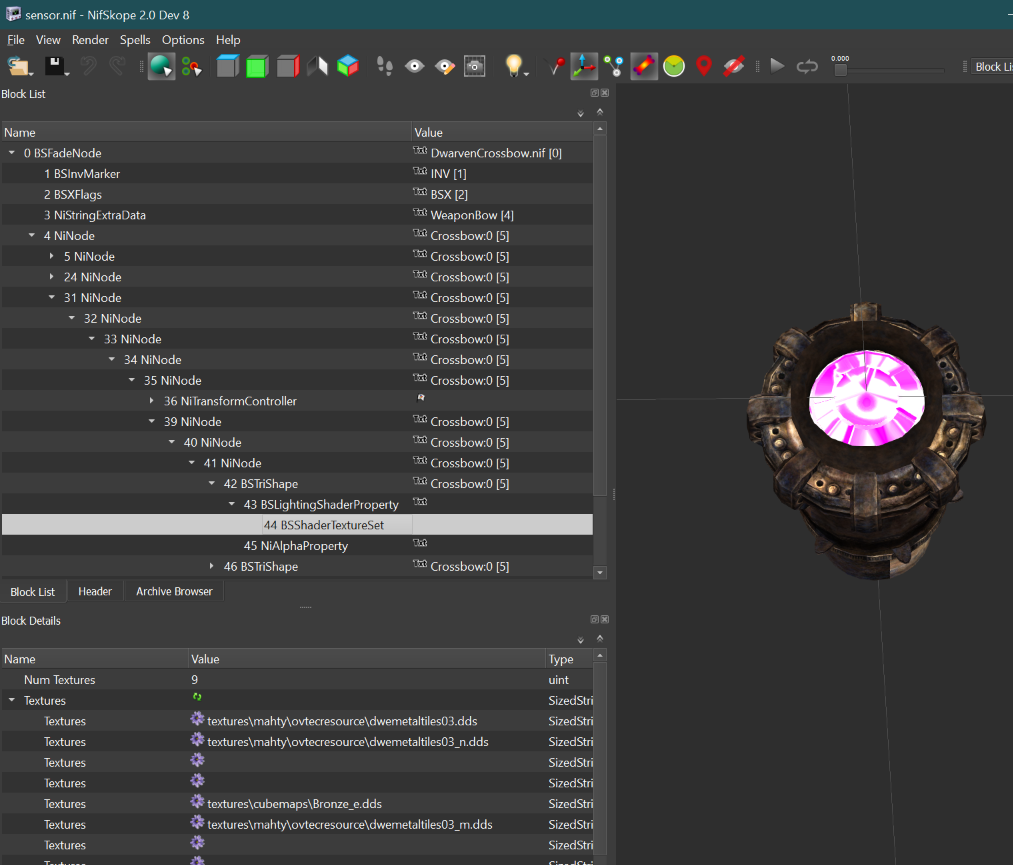Switch to top view blue cube

pyautogui.click(x=227, y=67)
